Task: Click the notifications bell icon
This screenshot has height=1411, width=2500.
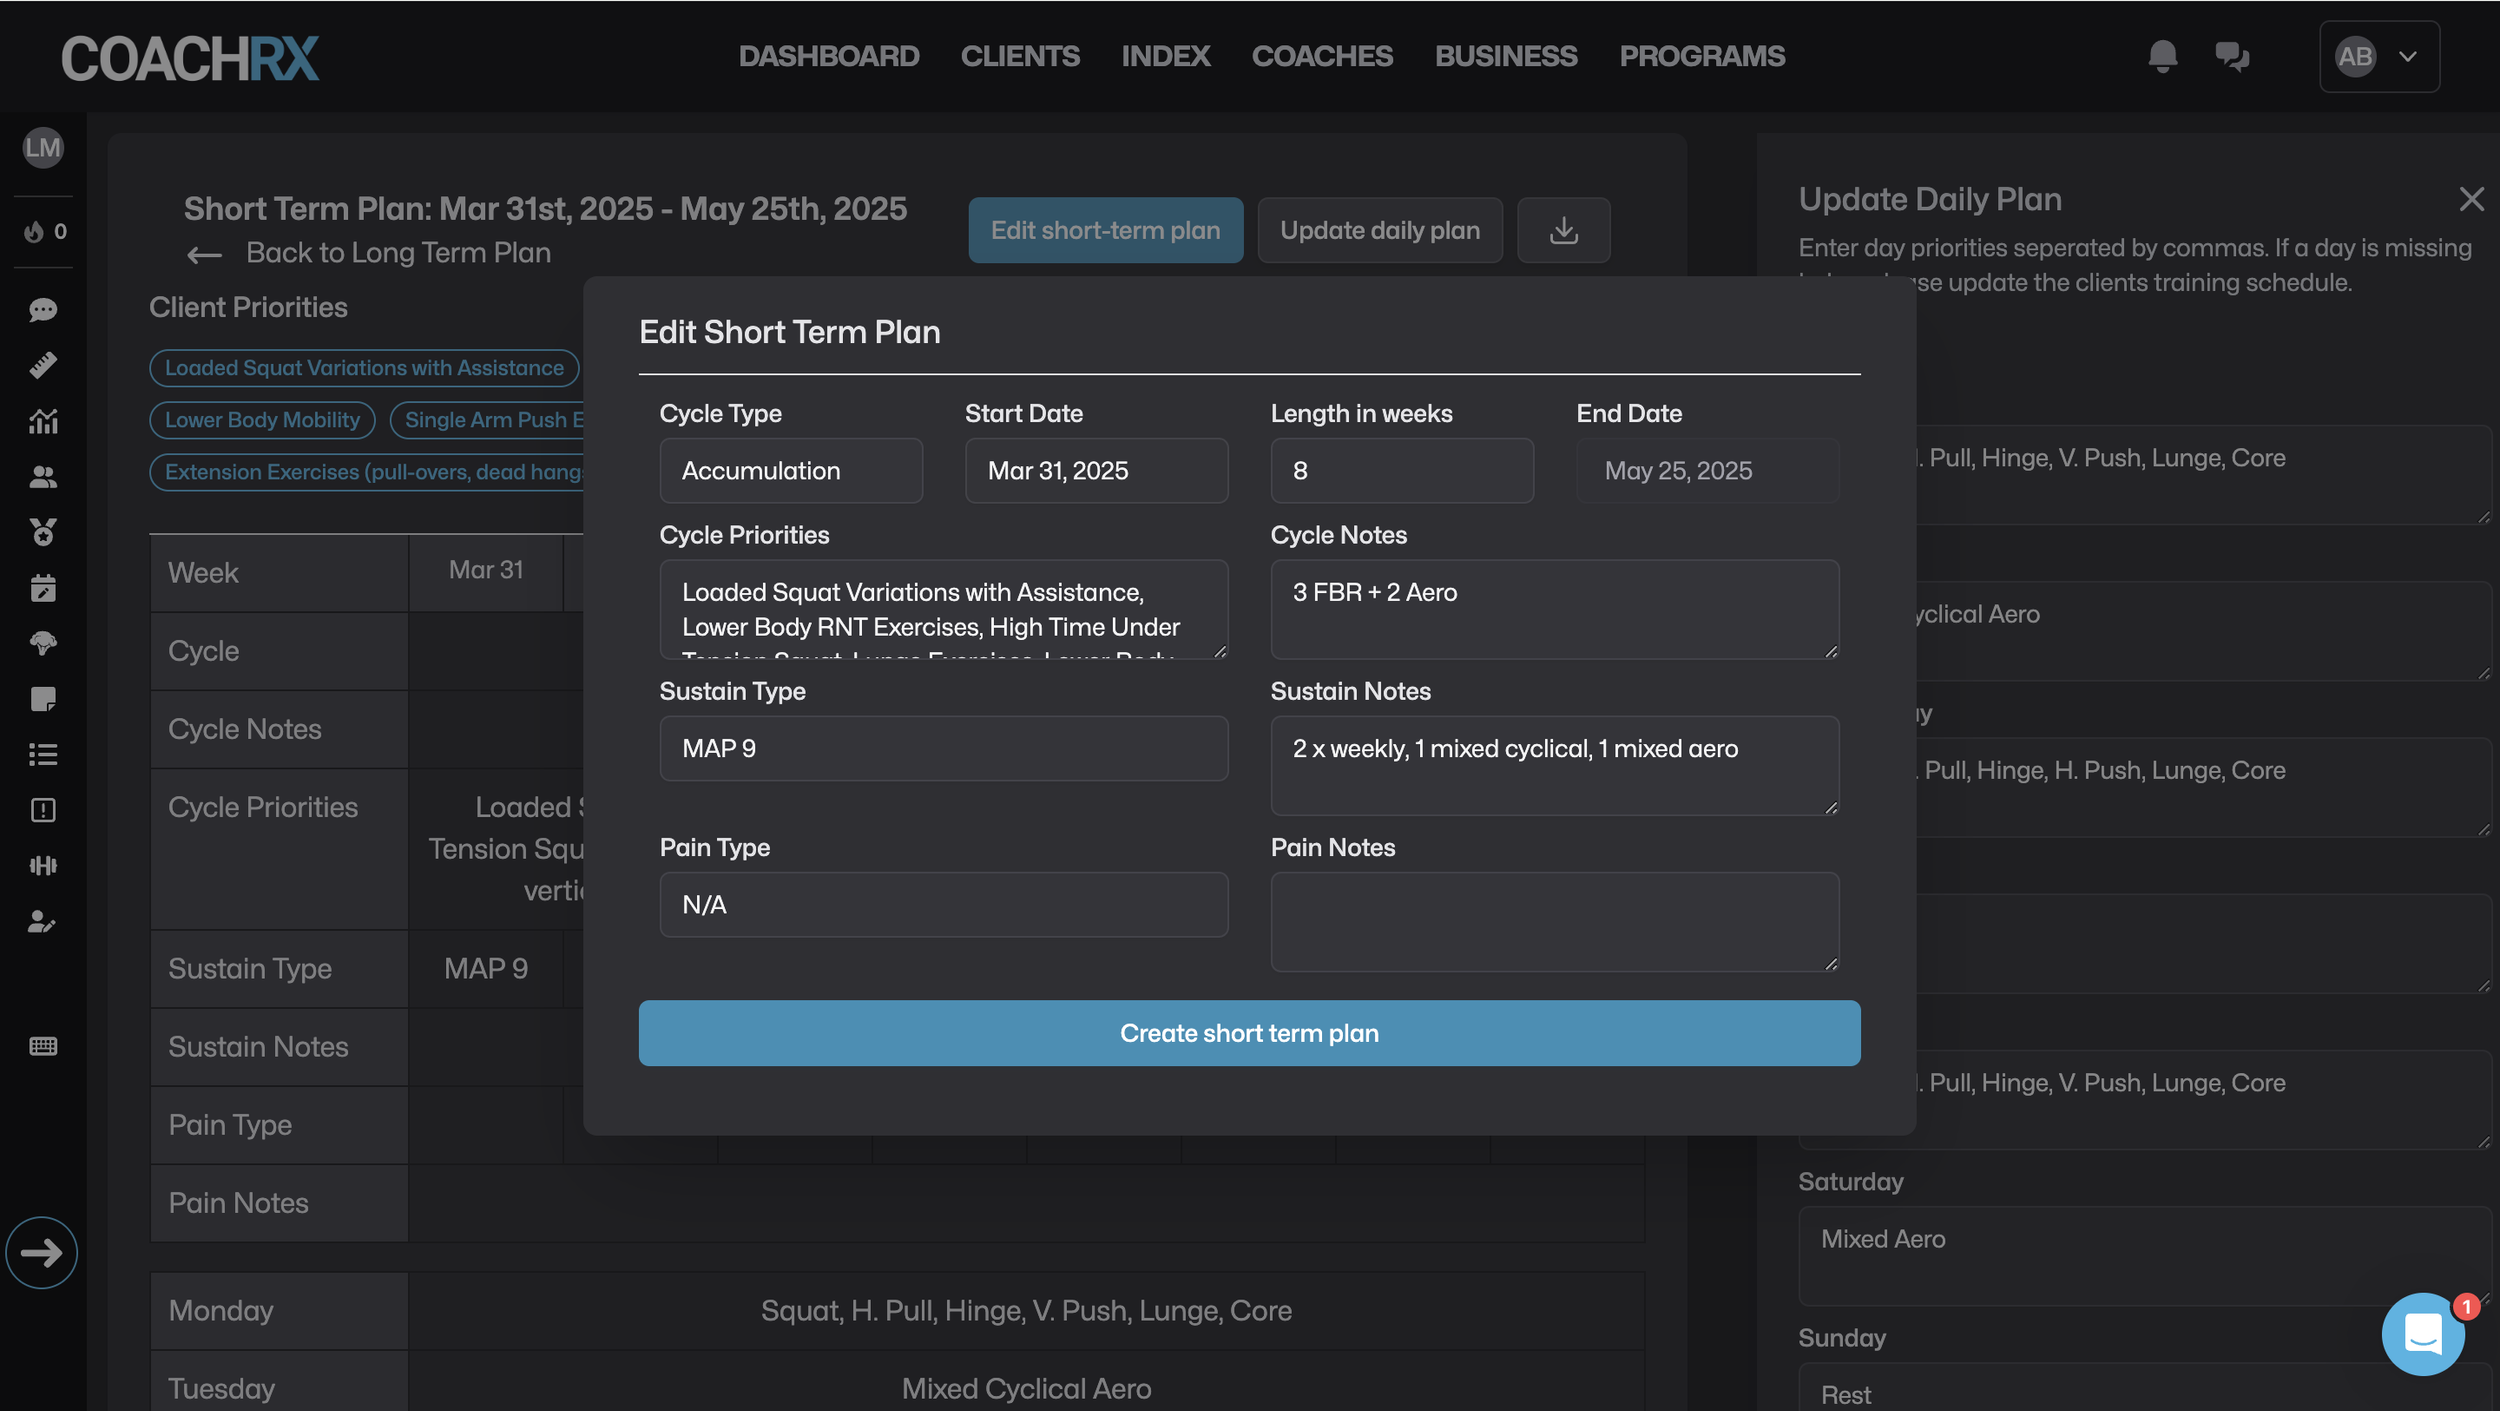Action: [x=2162, y=56]
